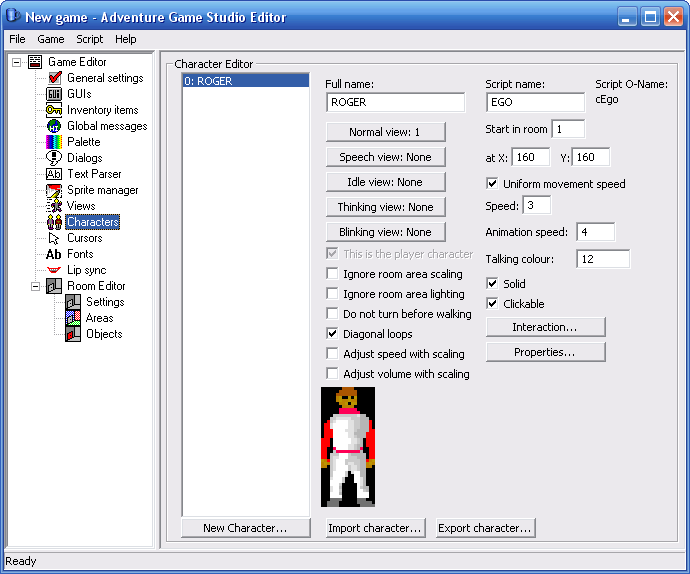Click the Lip sync red lips icon
This screenshot has height=574, width=690.
coord(54,270)
